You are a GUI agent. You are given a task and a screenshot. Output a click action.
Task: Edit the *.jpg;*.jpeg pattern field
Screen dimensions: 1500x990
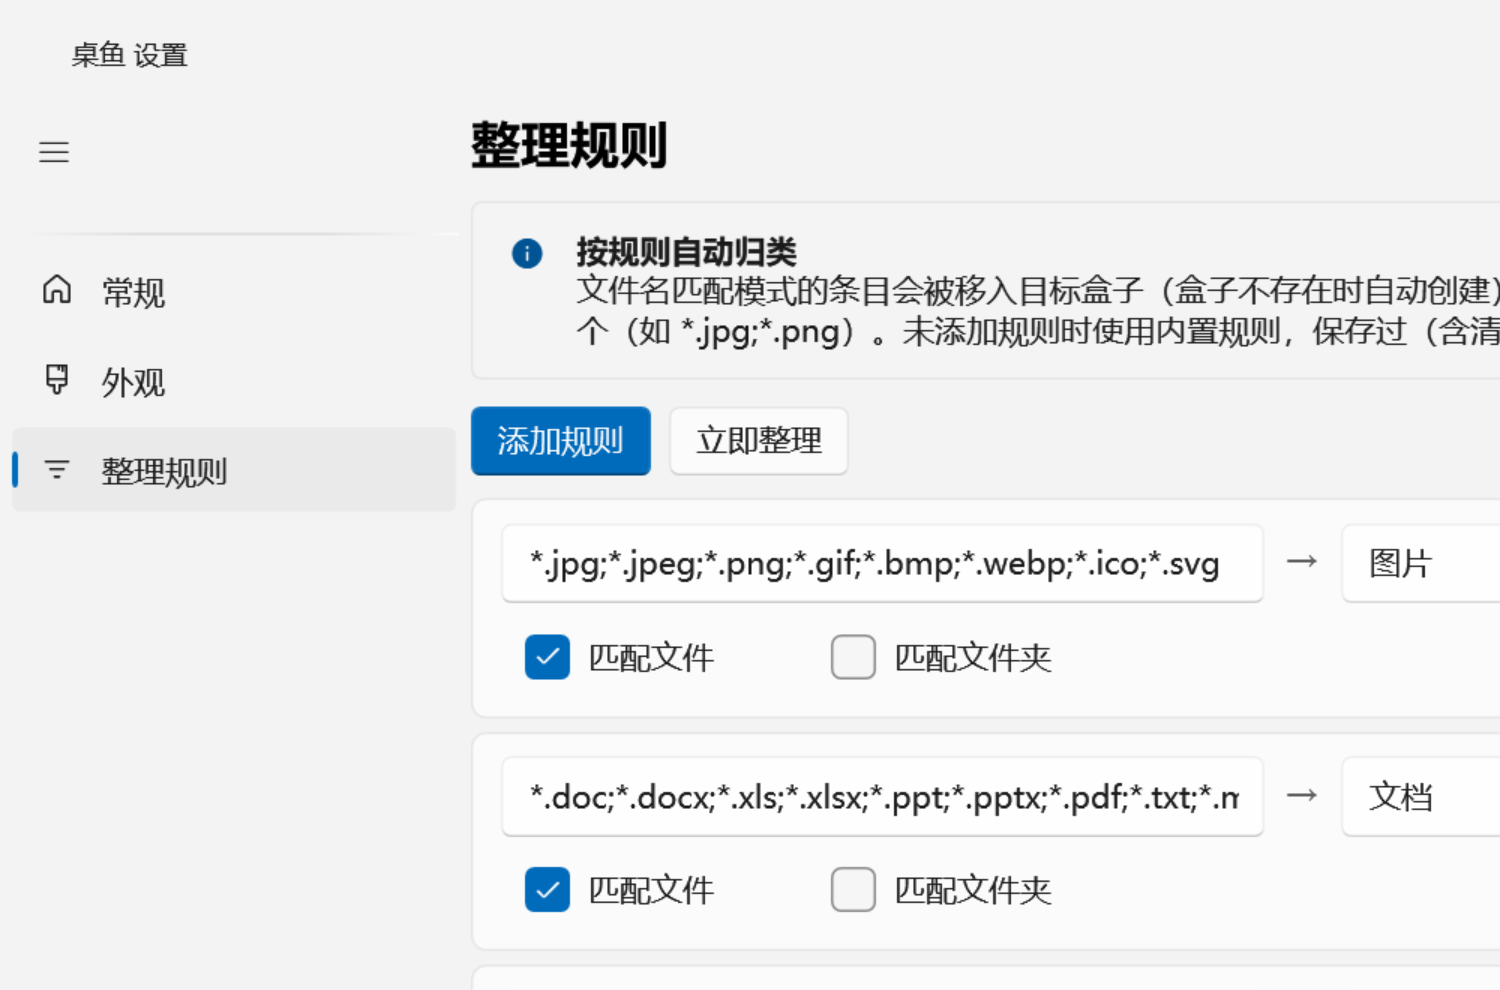pyautogui.click(x=882, y=563)
